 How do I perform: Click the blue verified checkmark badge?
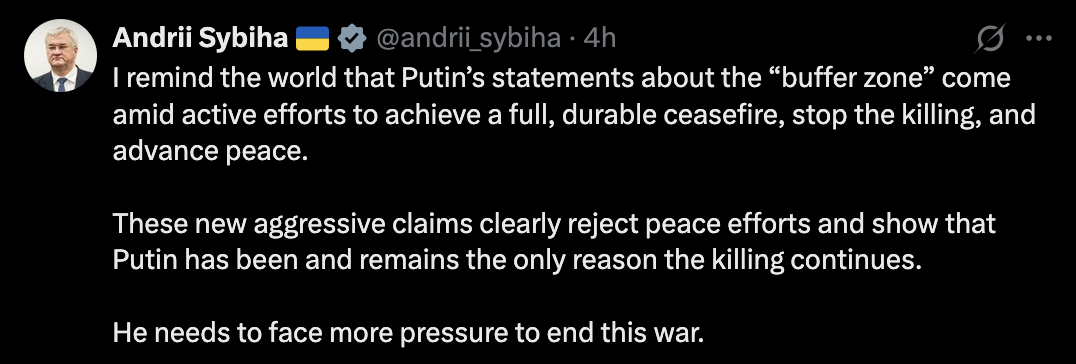click(x=351, y=39)
